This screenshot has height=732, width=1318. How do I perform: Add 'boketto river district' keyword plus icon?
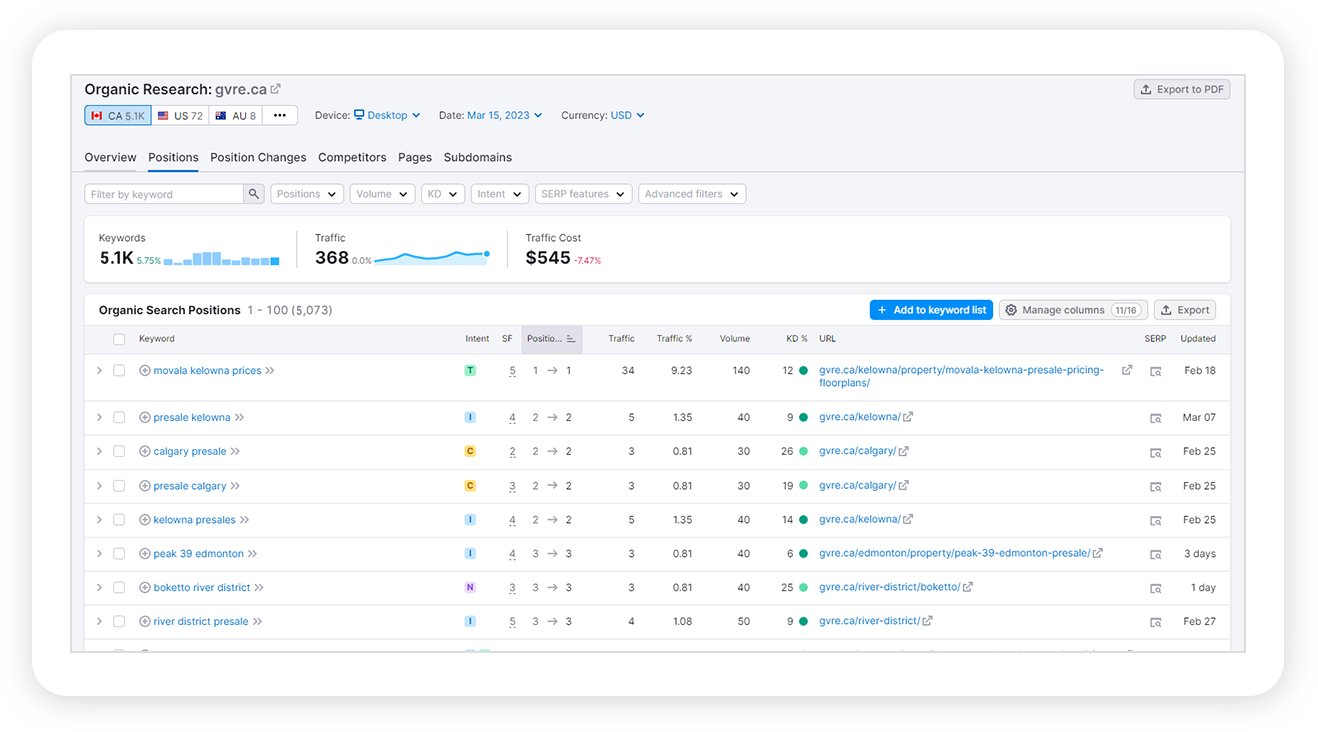click(x=145, y=587)
